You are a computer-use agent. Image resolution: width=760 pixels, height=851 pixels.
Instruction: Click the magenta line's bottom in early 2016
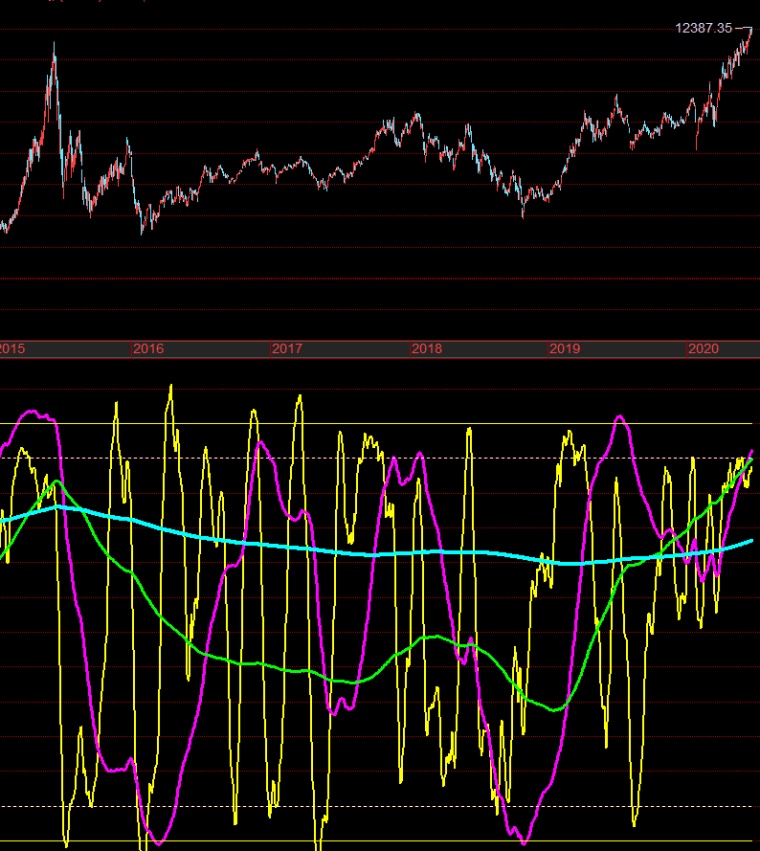(x=159, y=842)
